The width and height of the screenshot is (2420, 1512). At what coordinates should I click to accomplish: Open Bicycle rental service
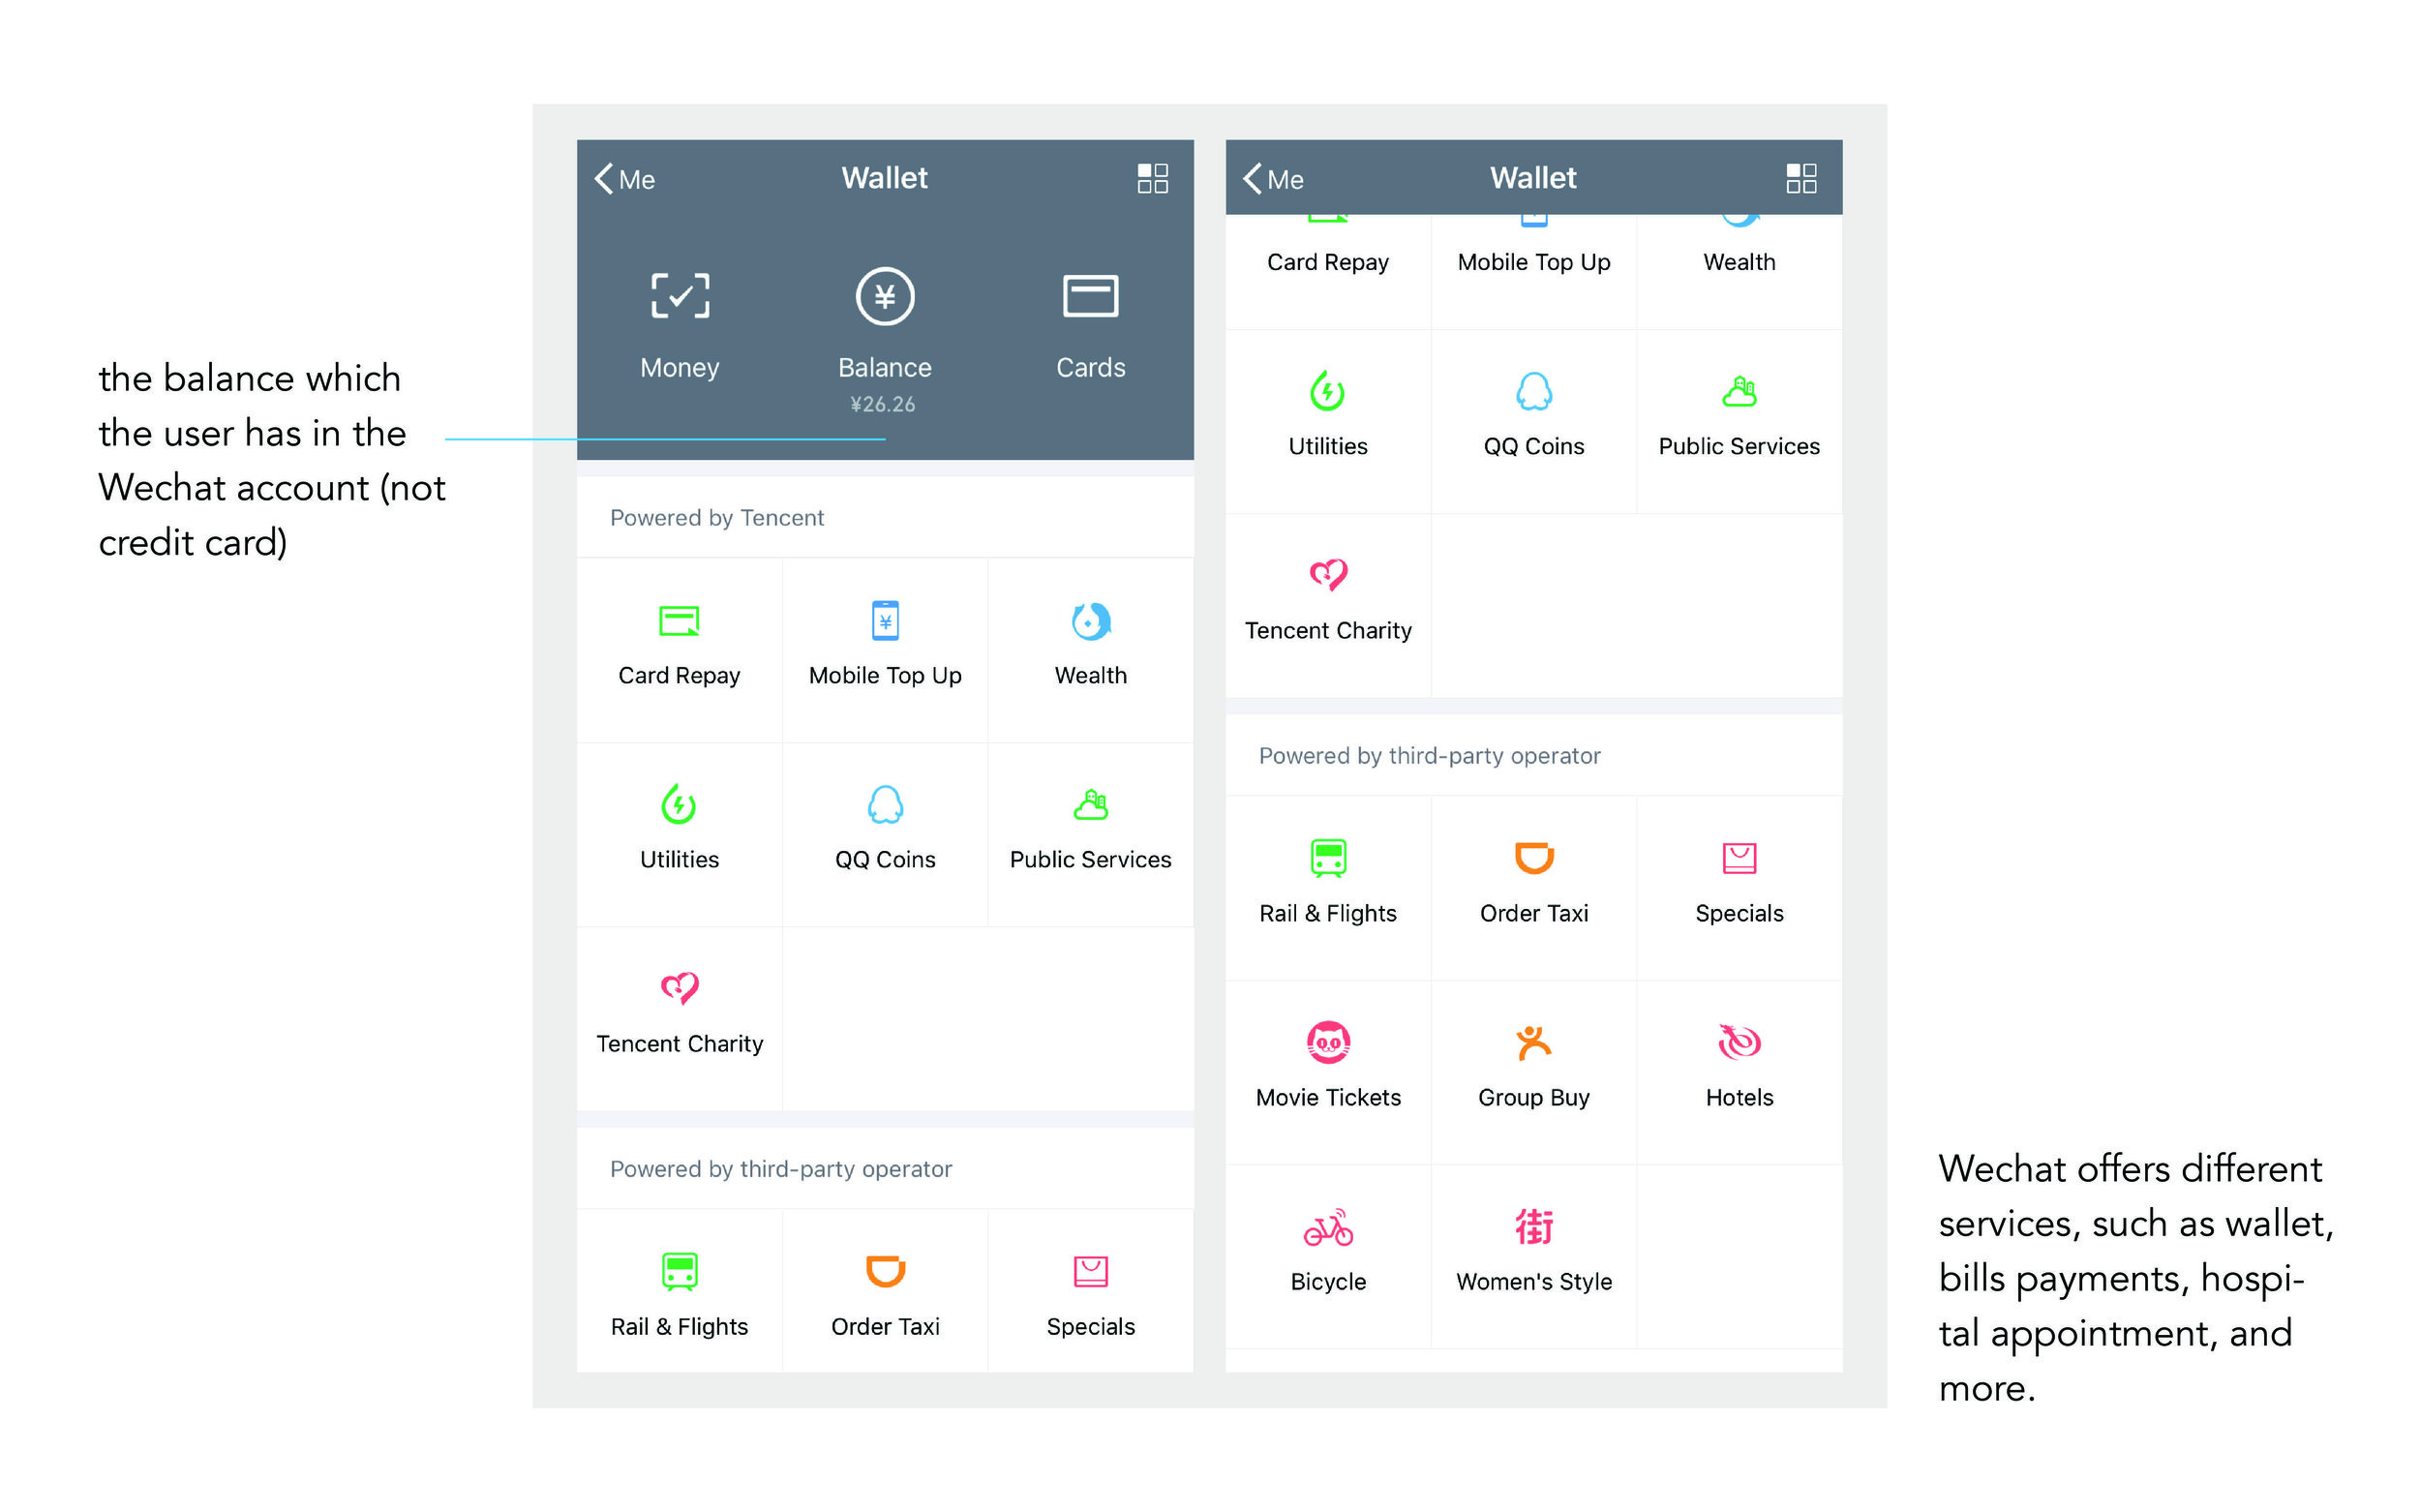tap(1327, 1228)
